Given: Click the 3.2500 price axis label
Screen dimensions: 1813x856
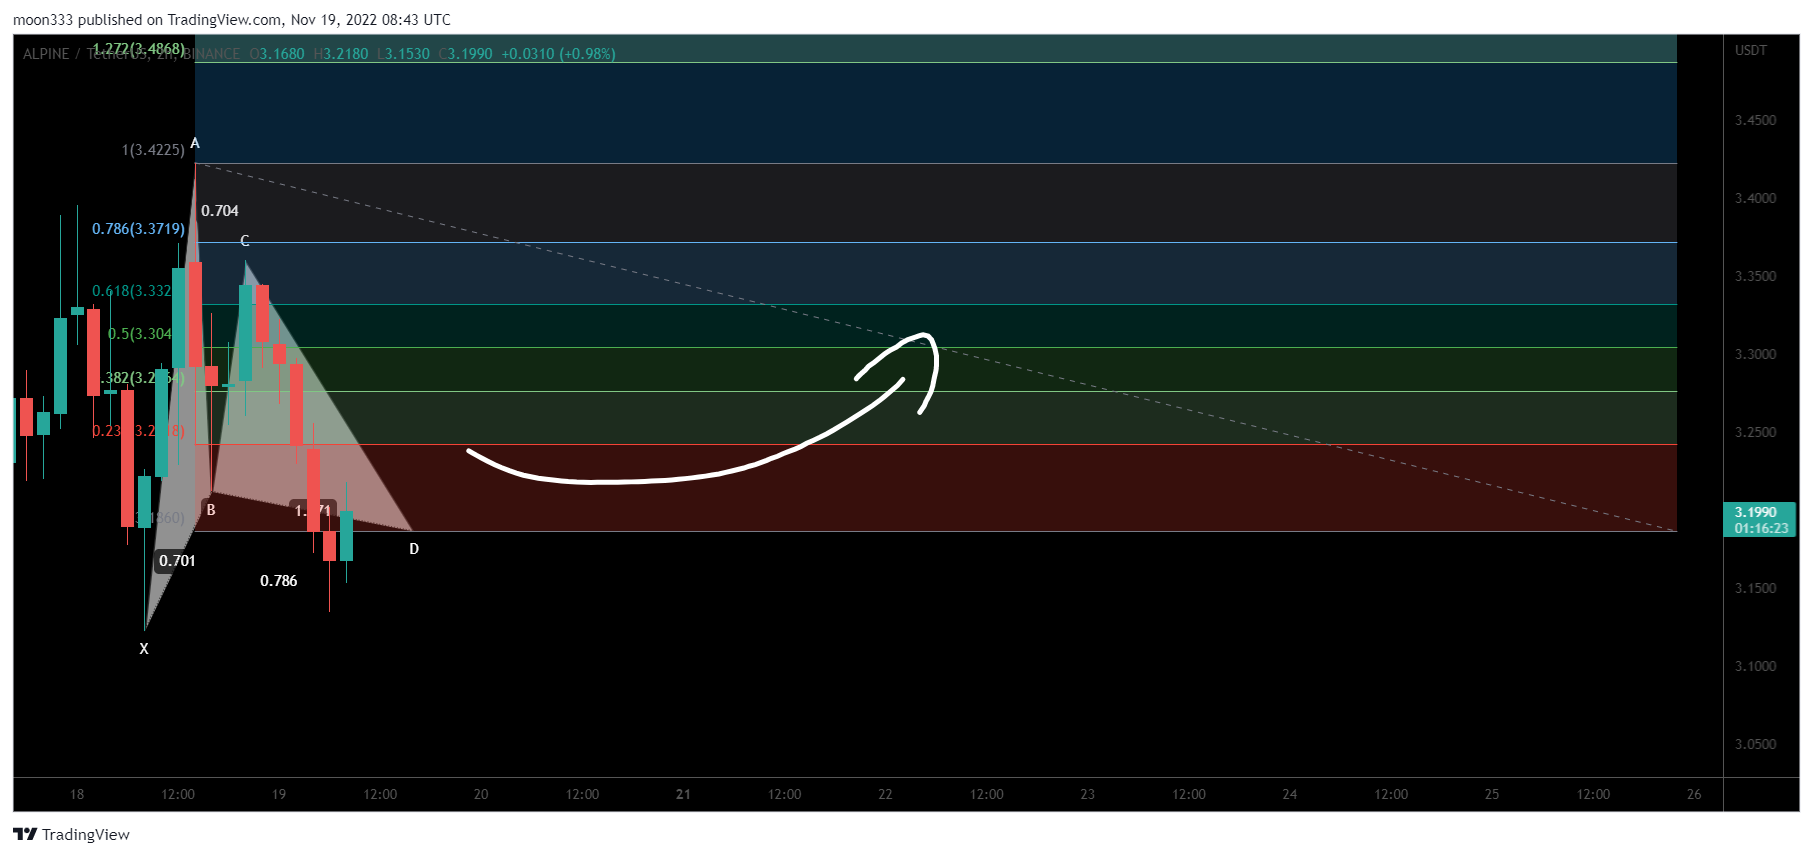Looking at the screenshot, I should tap(1756, 432).
